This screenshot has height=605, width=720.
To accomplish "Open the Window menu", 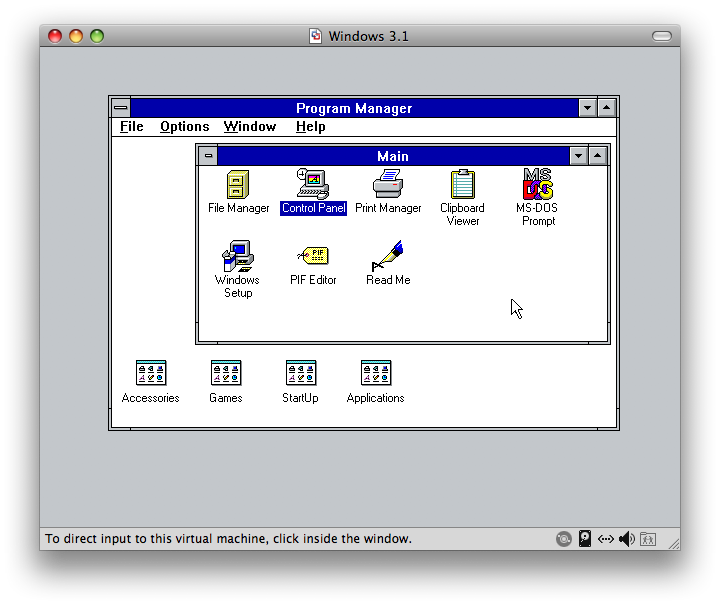I will click(250, 127).
